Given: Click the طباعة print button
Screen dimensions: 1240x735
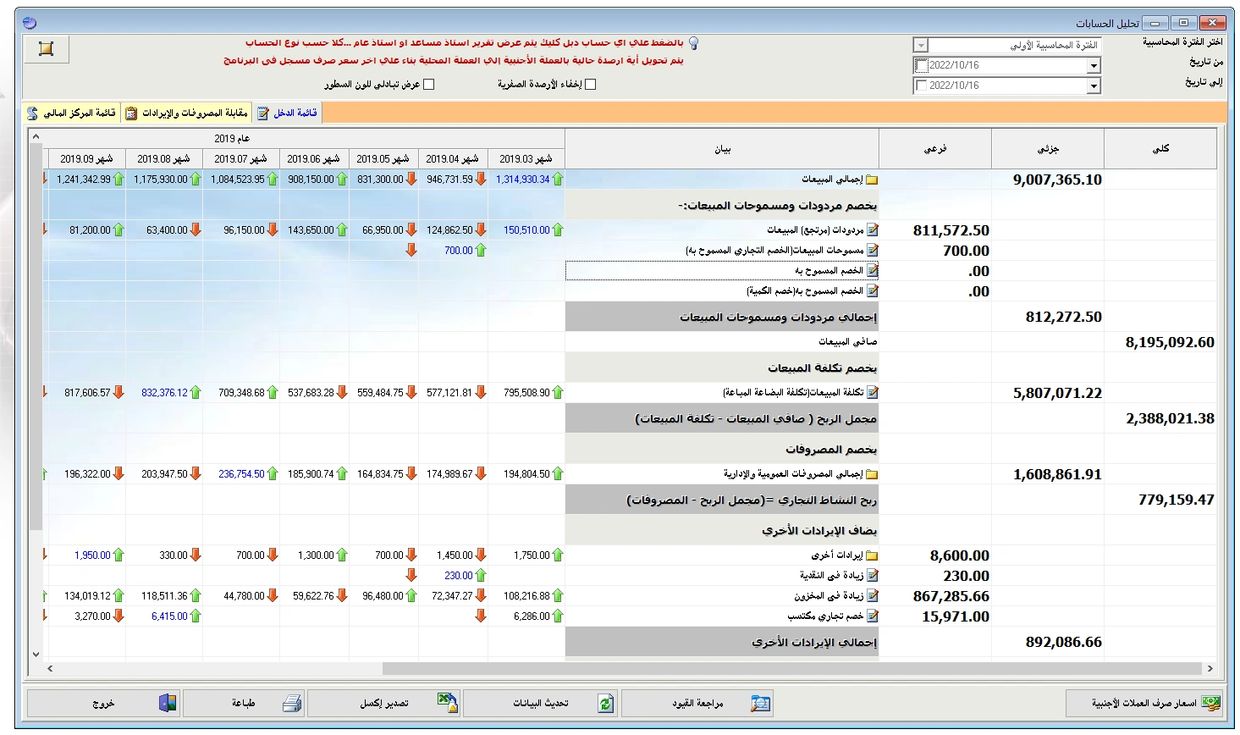Looking at the screenshot, I should (x=243, y=703).
